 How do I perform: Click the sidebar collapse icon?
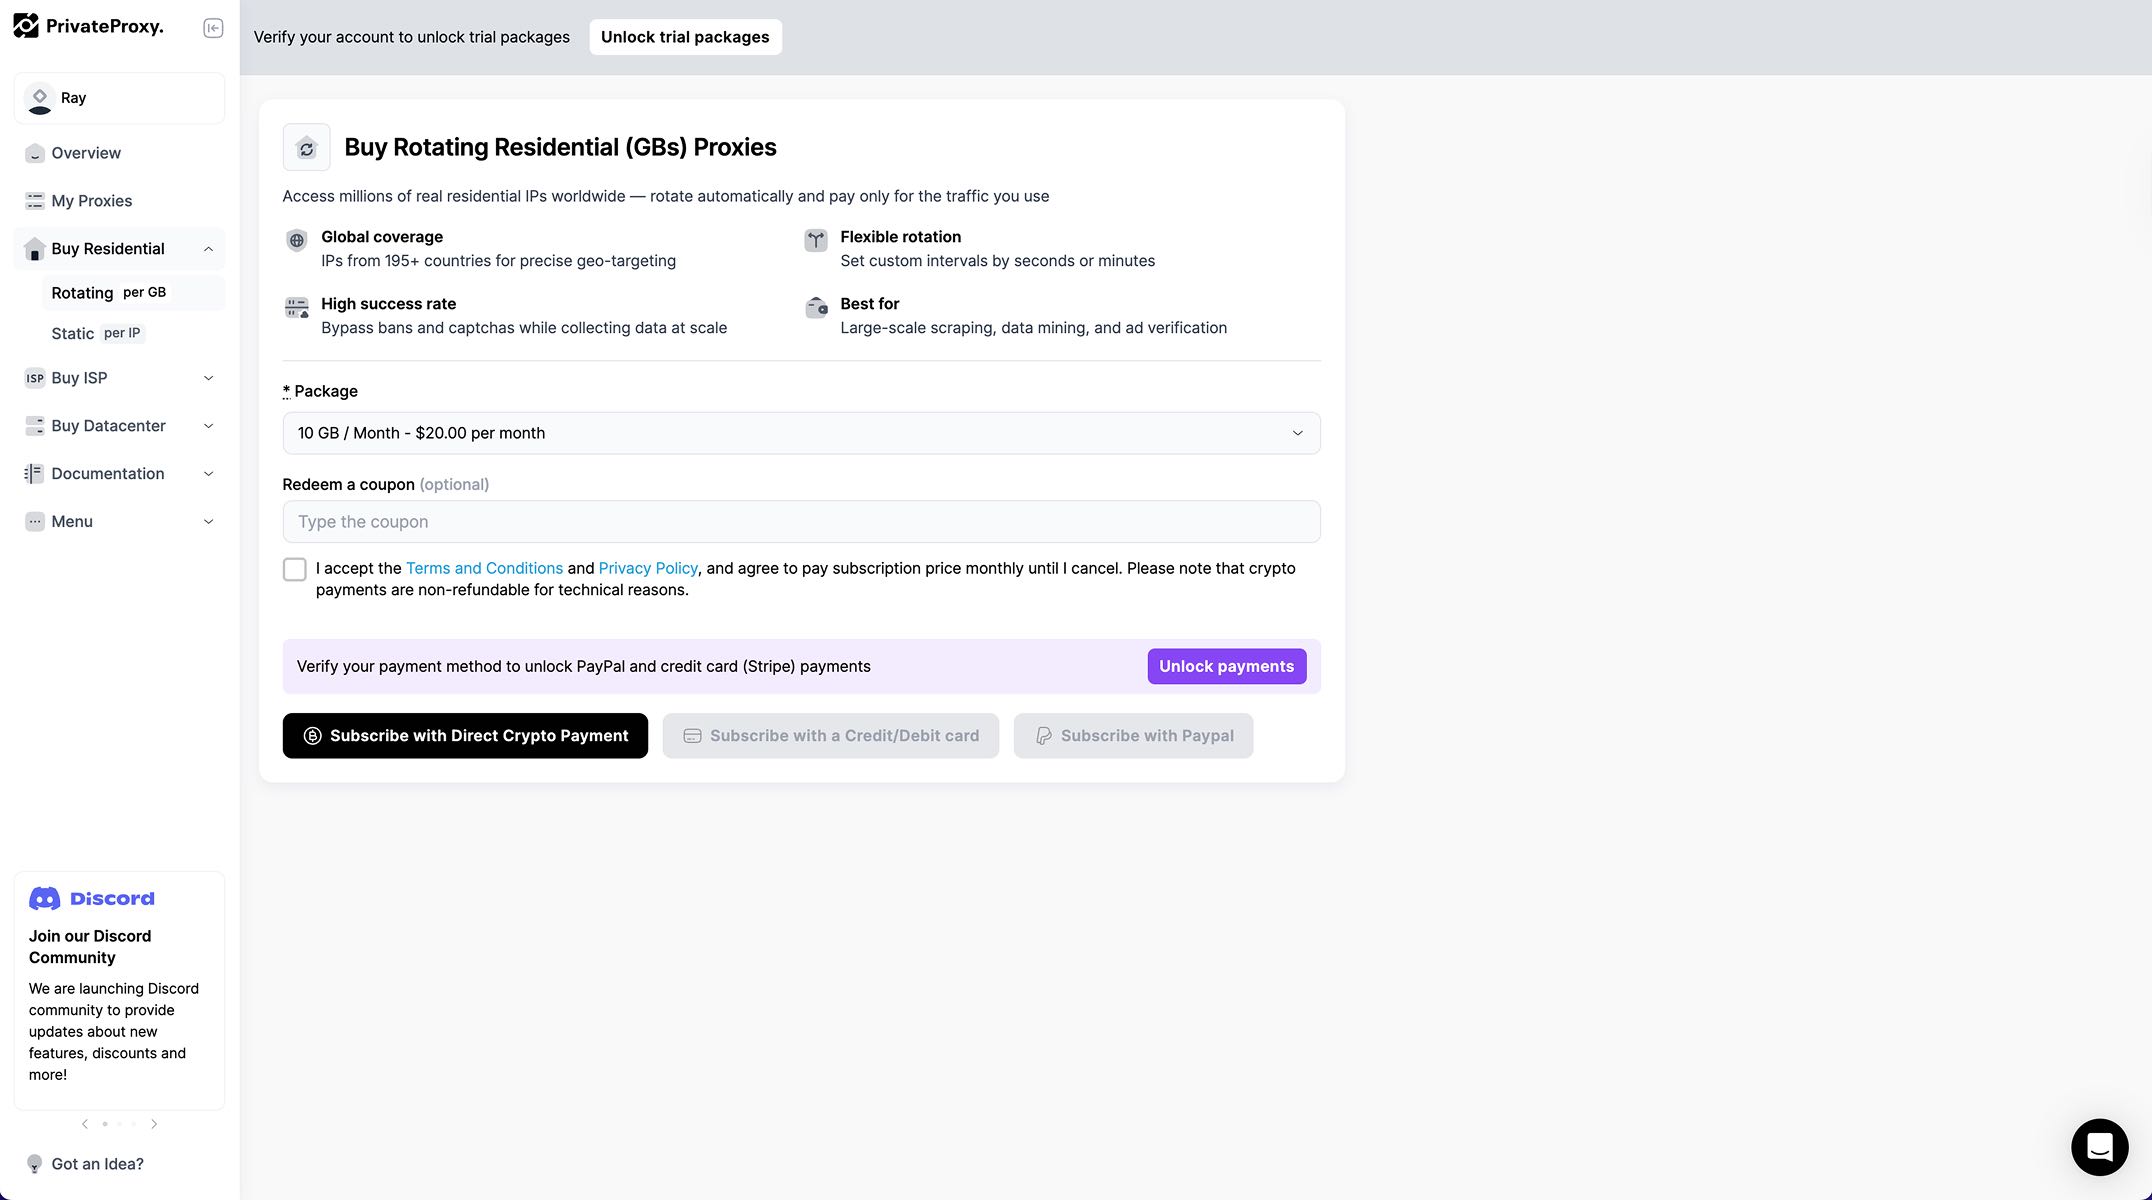coord(213,28)
